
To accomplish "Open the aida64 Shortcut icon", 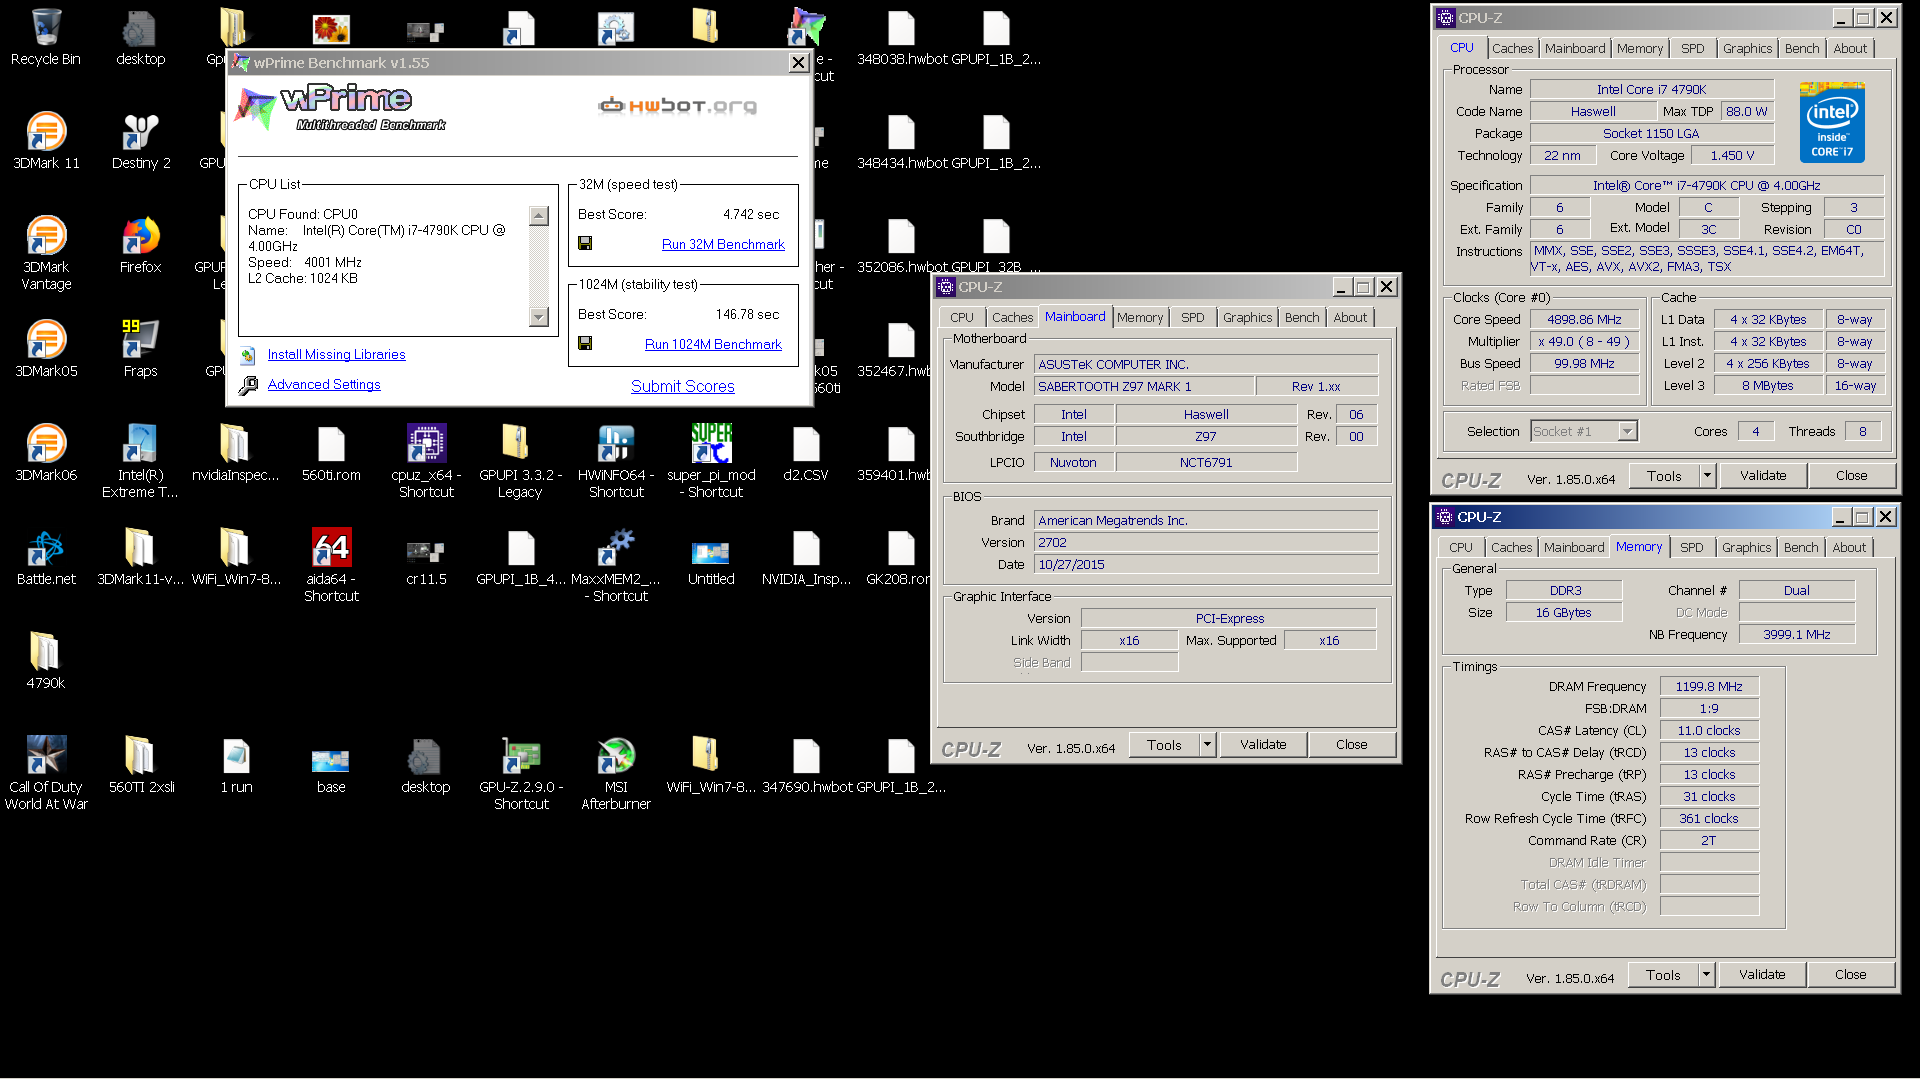I will [331, 565].
